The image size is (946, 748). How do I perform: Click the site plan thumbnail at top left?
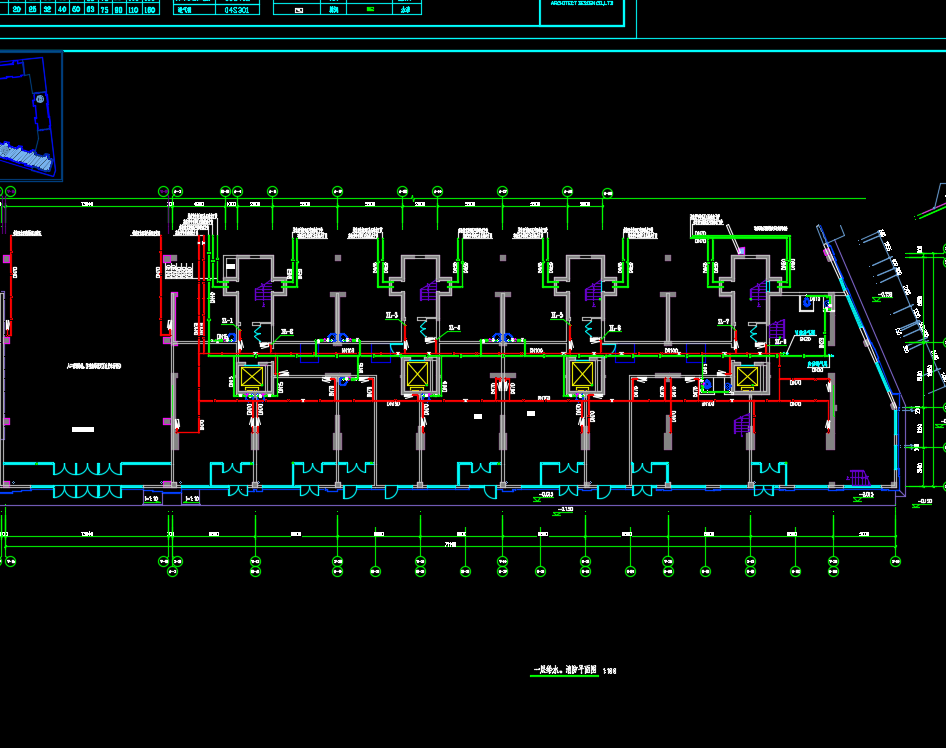click(x=30, y=115)
